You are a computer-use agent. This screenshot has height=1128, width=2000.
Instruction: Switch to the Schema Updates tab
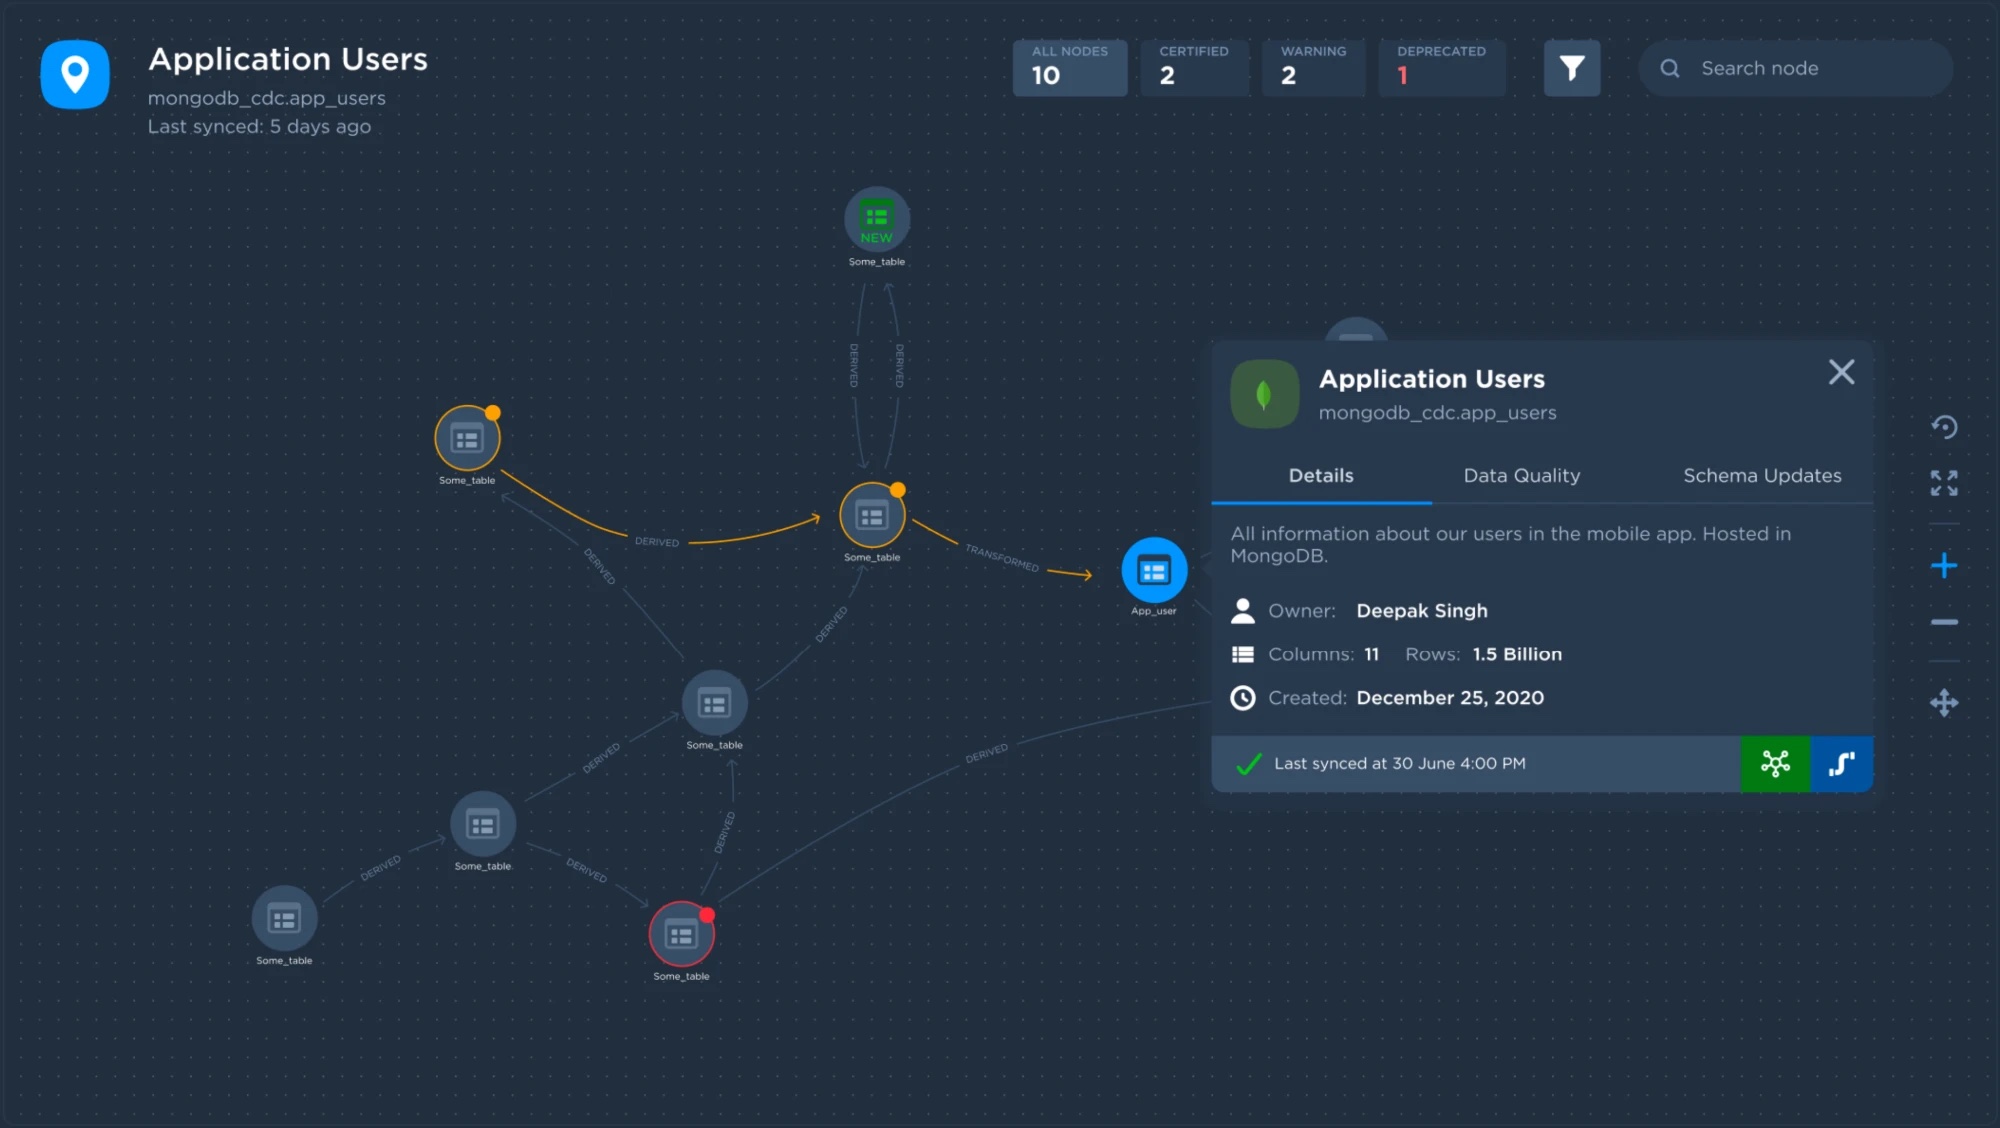point(1762,476)
